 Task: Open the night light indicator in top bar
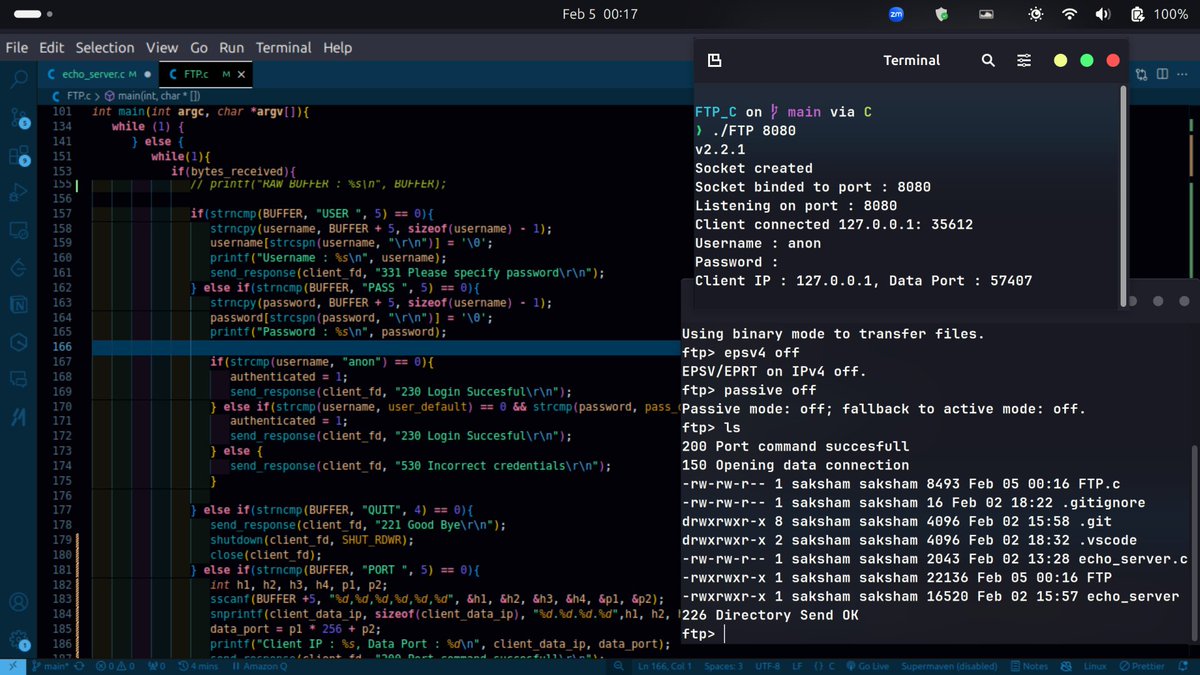[1035, 14]
